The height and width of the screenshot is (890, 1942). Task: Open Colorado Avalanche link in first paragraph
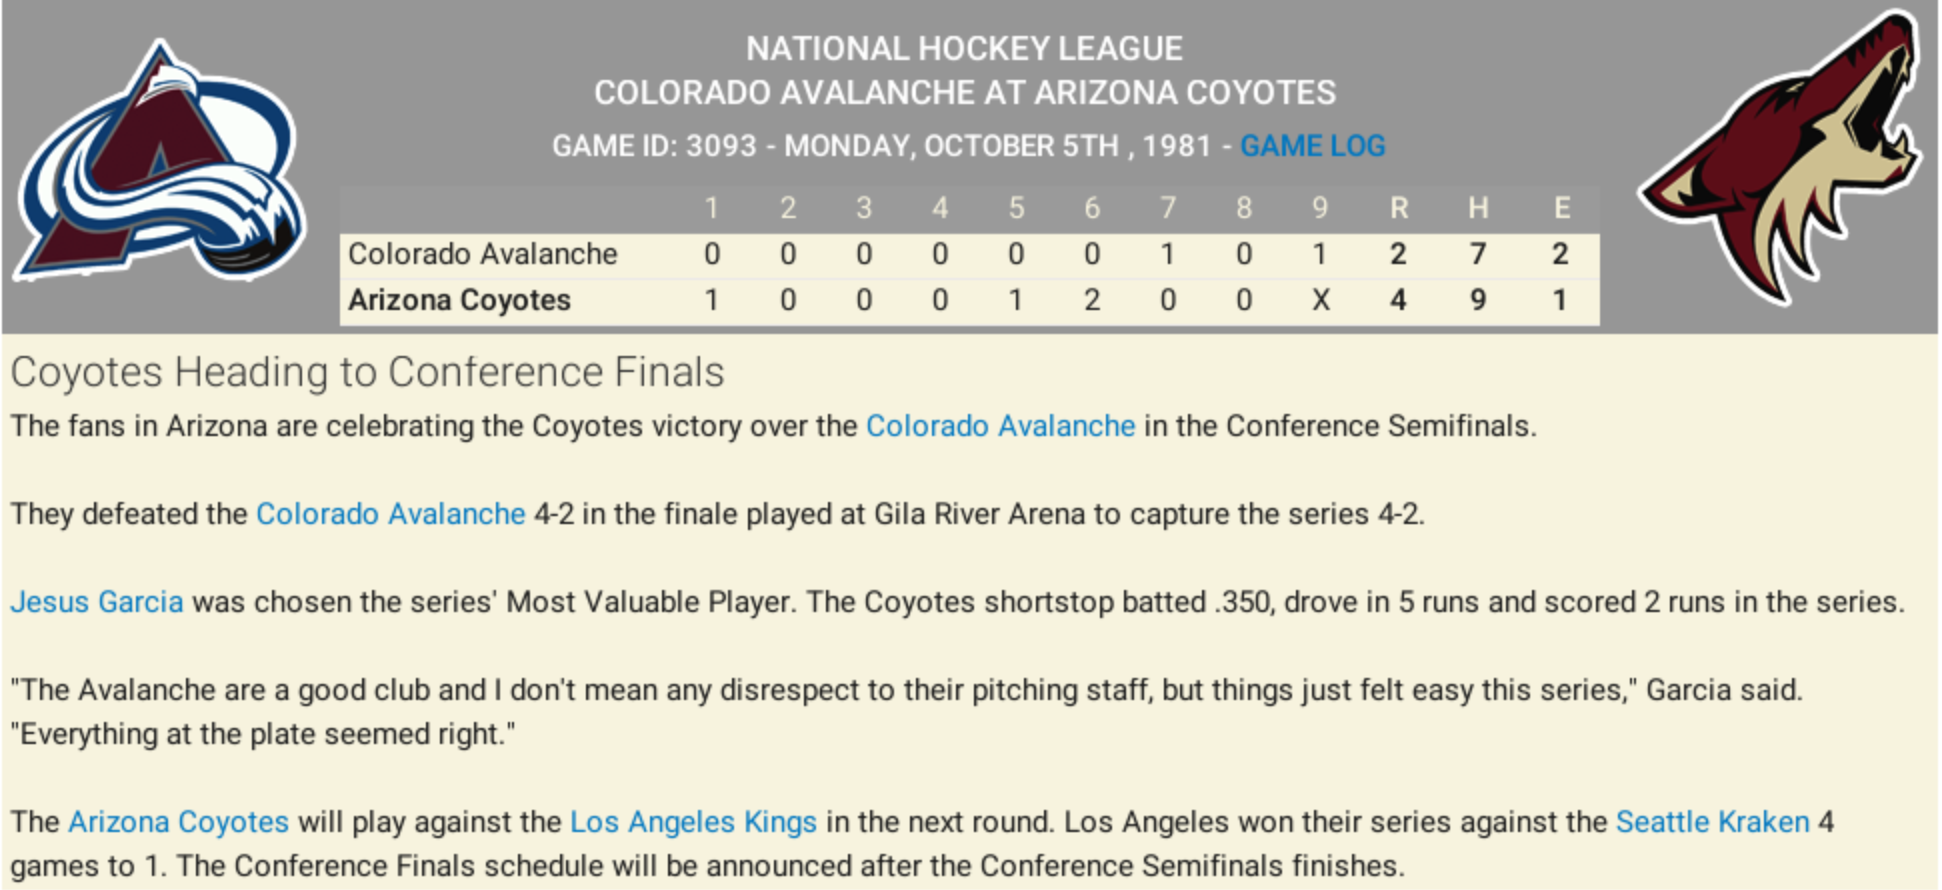1000,426
